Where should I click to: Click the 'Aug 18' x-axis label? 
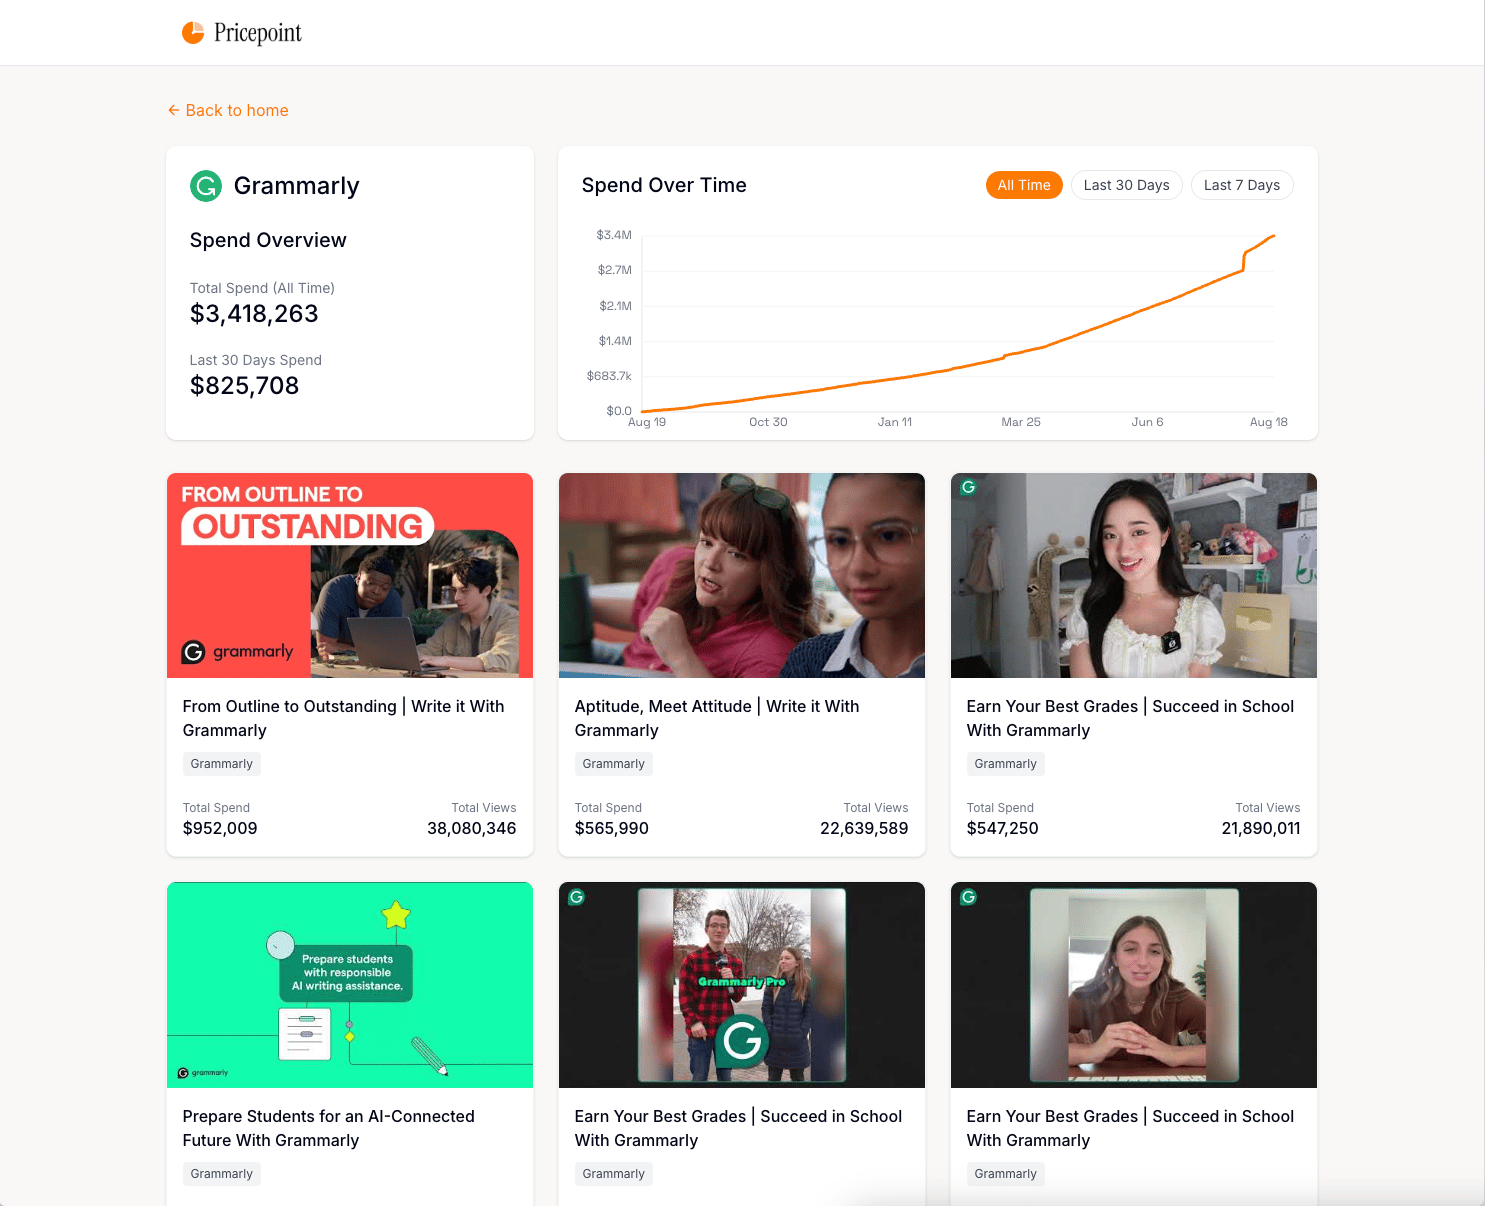1269,422
